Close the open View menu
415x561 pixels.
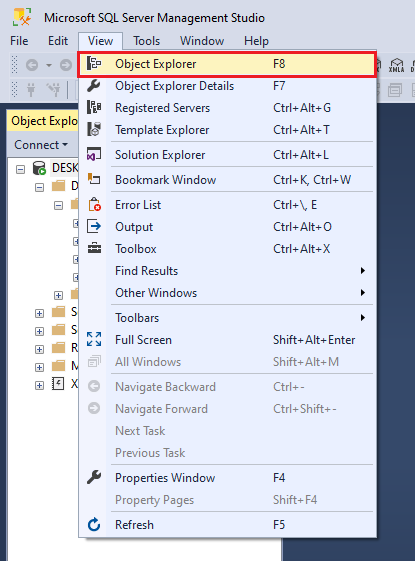101,41
